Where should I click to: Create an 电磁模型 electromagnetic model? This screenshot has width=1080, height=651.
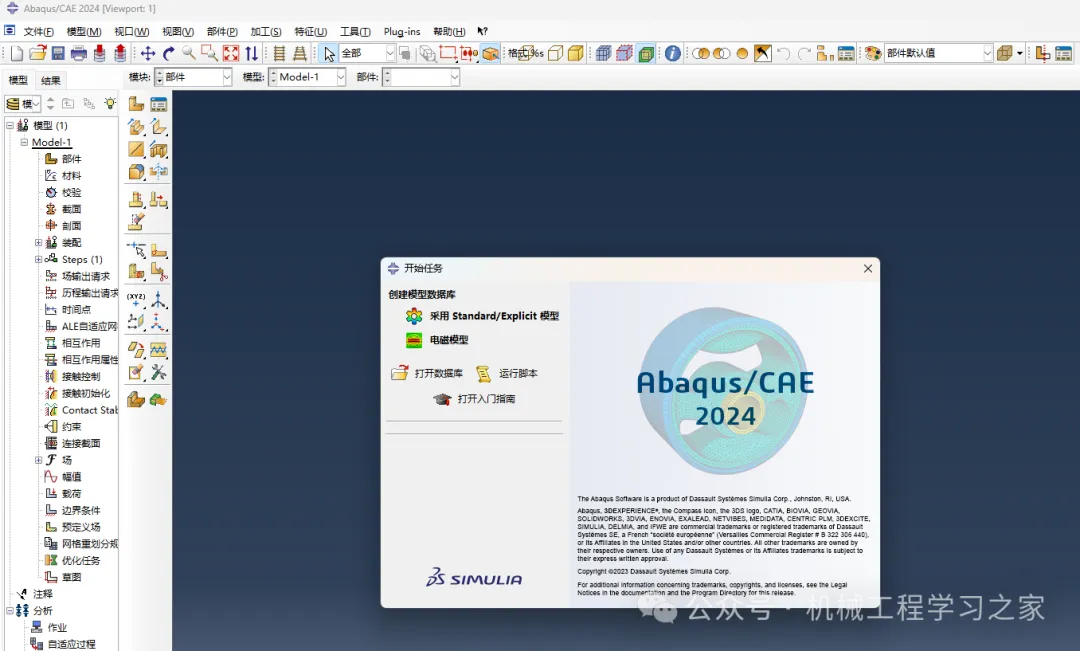pos(437,340)
